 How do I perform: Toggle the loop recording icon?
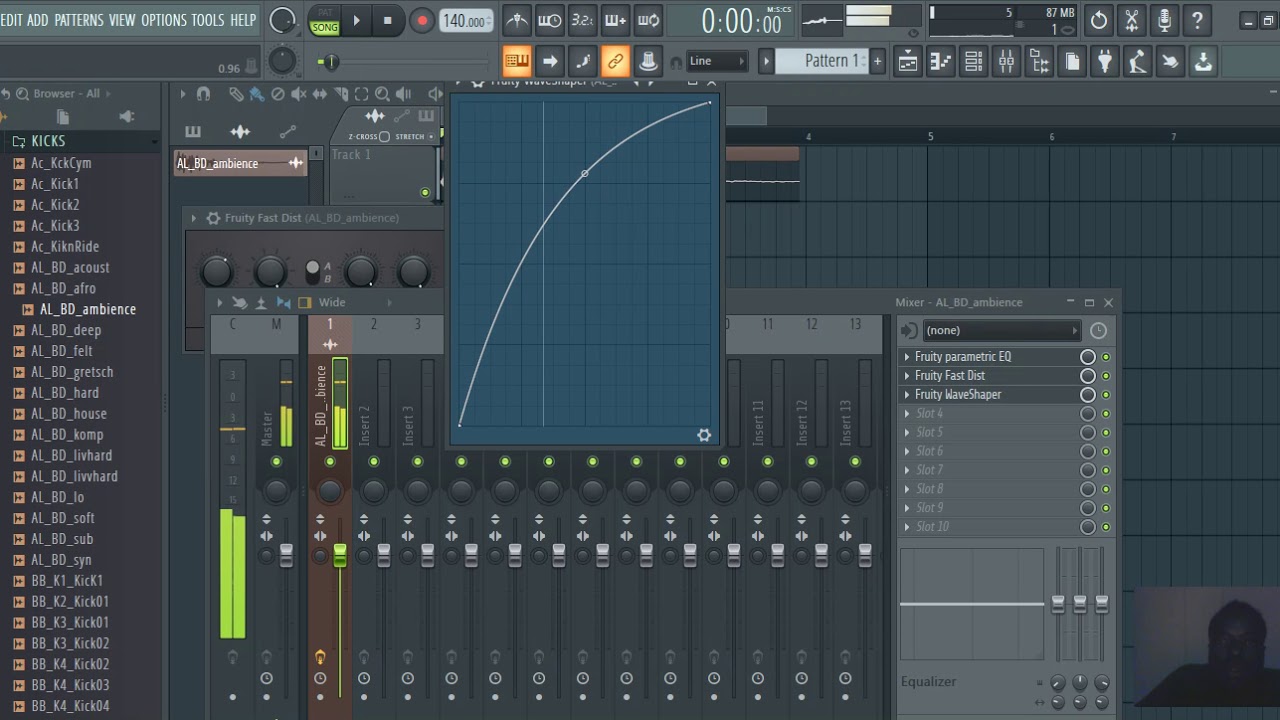(648, 19)
